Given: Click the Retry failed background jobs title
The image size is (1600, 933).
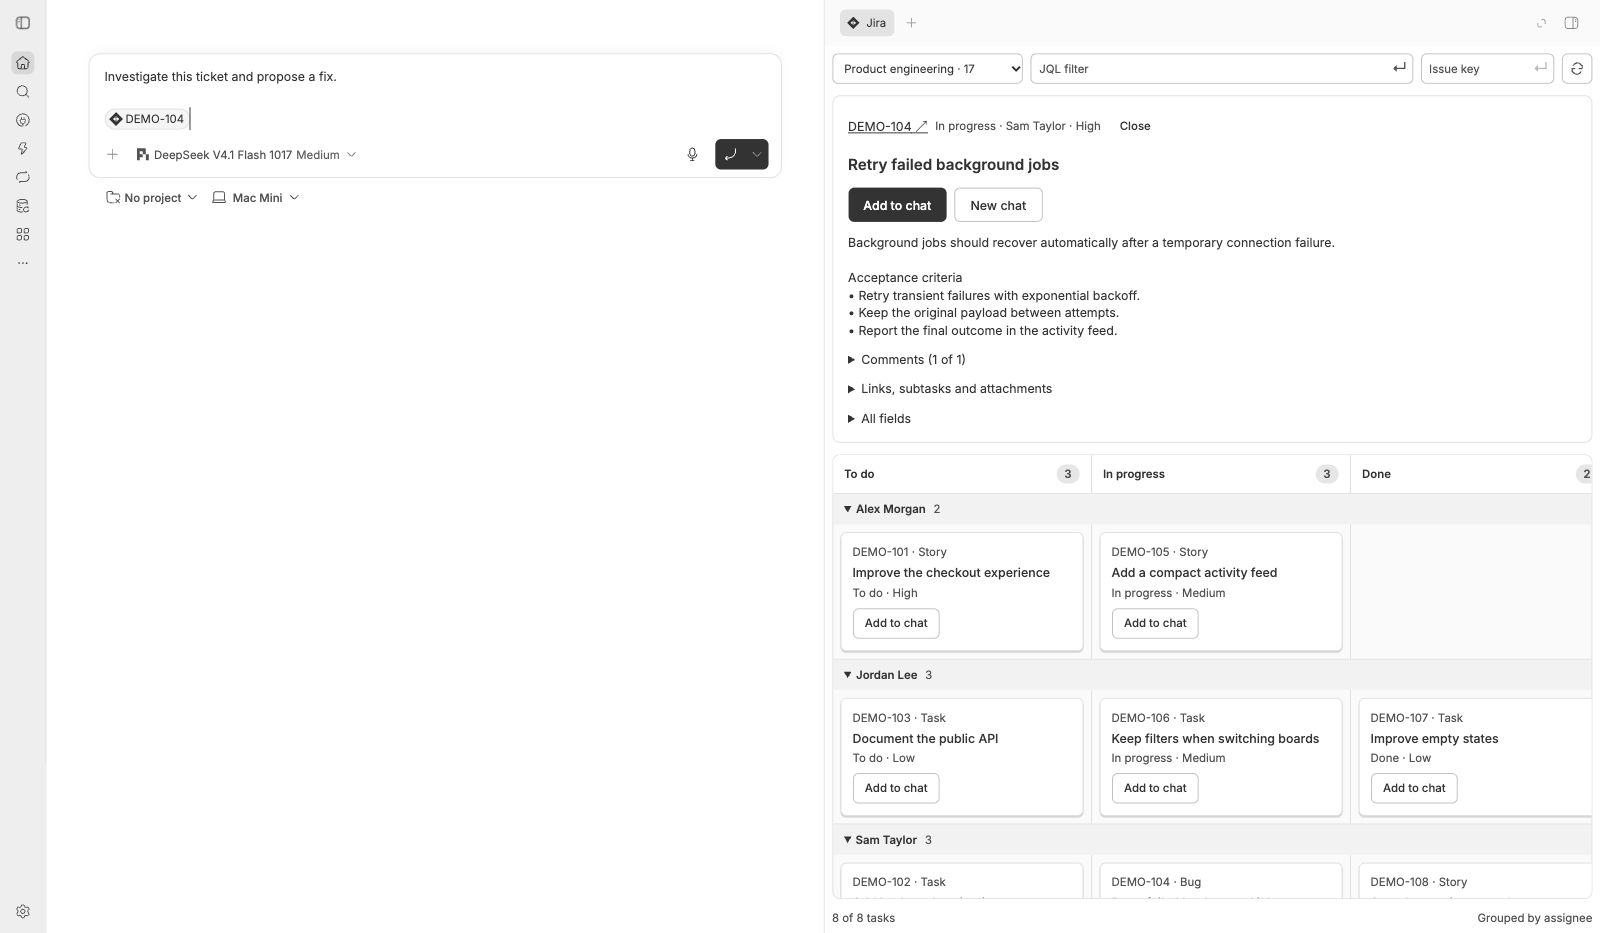Looking at the screenshot, I should point(953,165).
